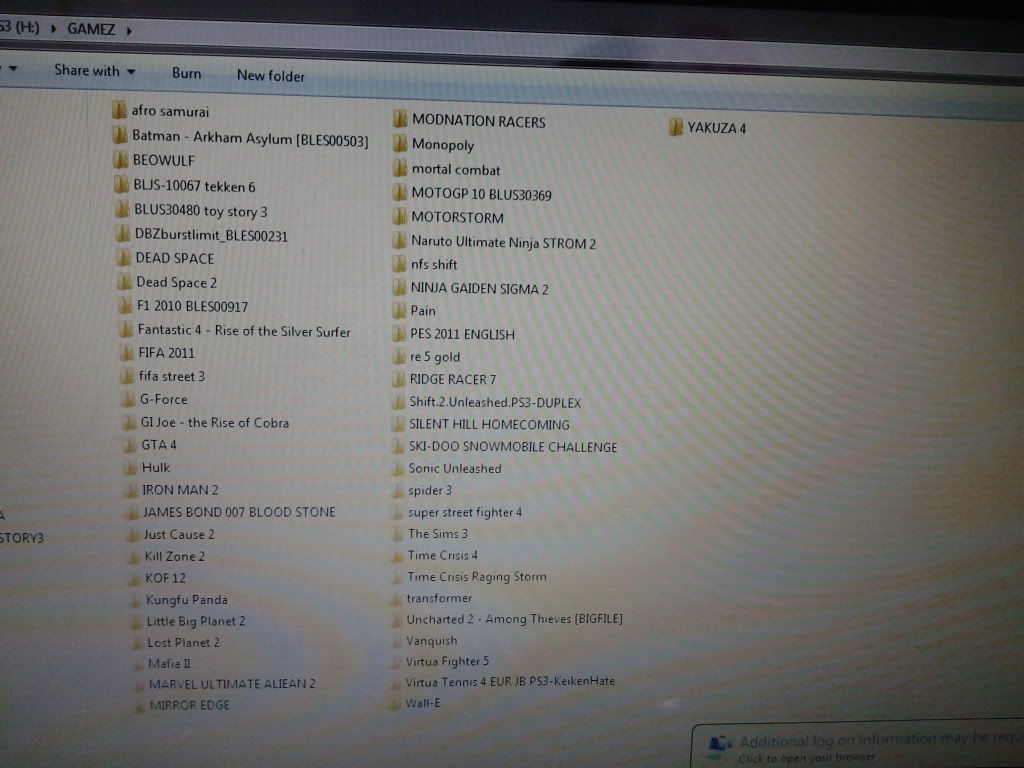
Task: Click the BEOWULF folder icon
Action: click(120, 160)
